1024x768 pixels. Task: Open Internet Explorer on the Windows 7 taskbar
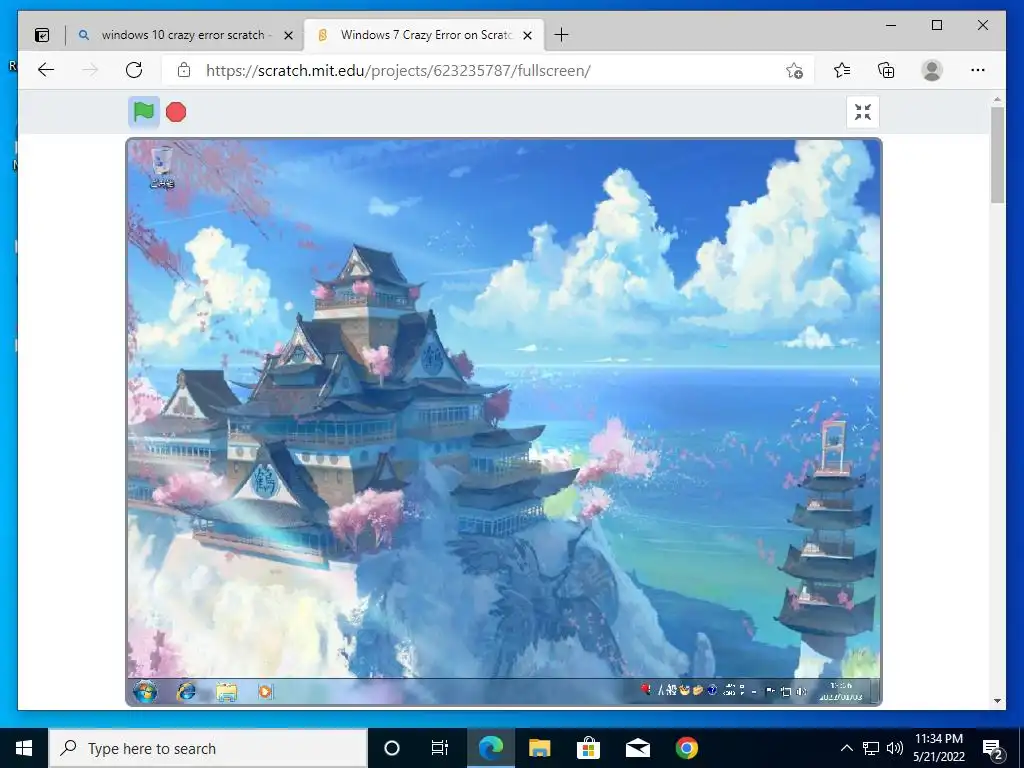pyautogui.click(x=186, y=691)
